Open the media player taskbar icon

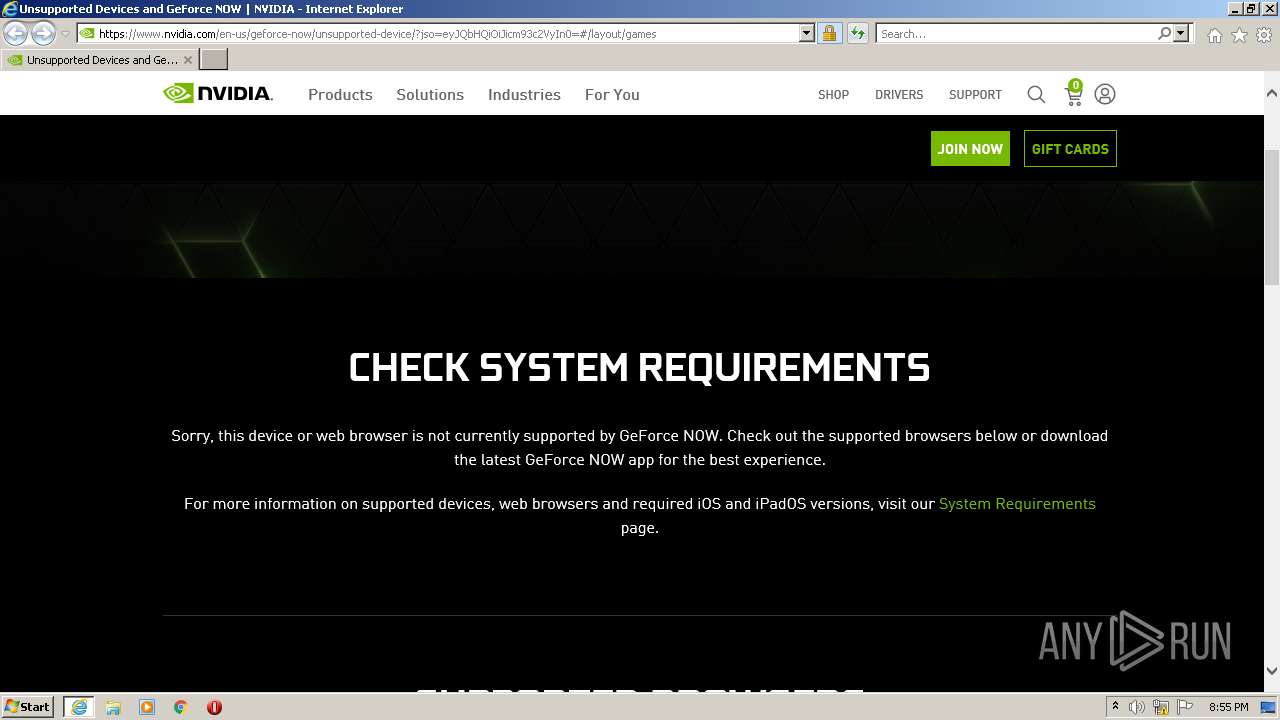(x=147, y=707)
